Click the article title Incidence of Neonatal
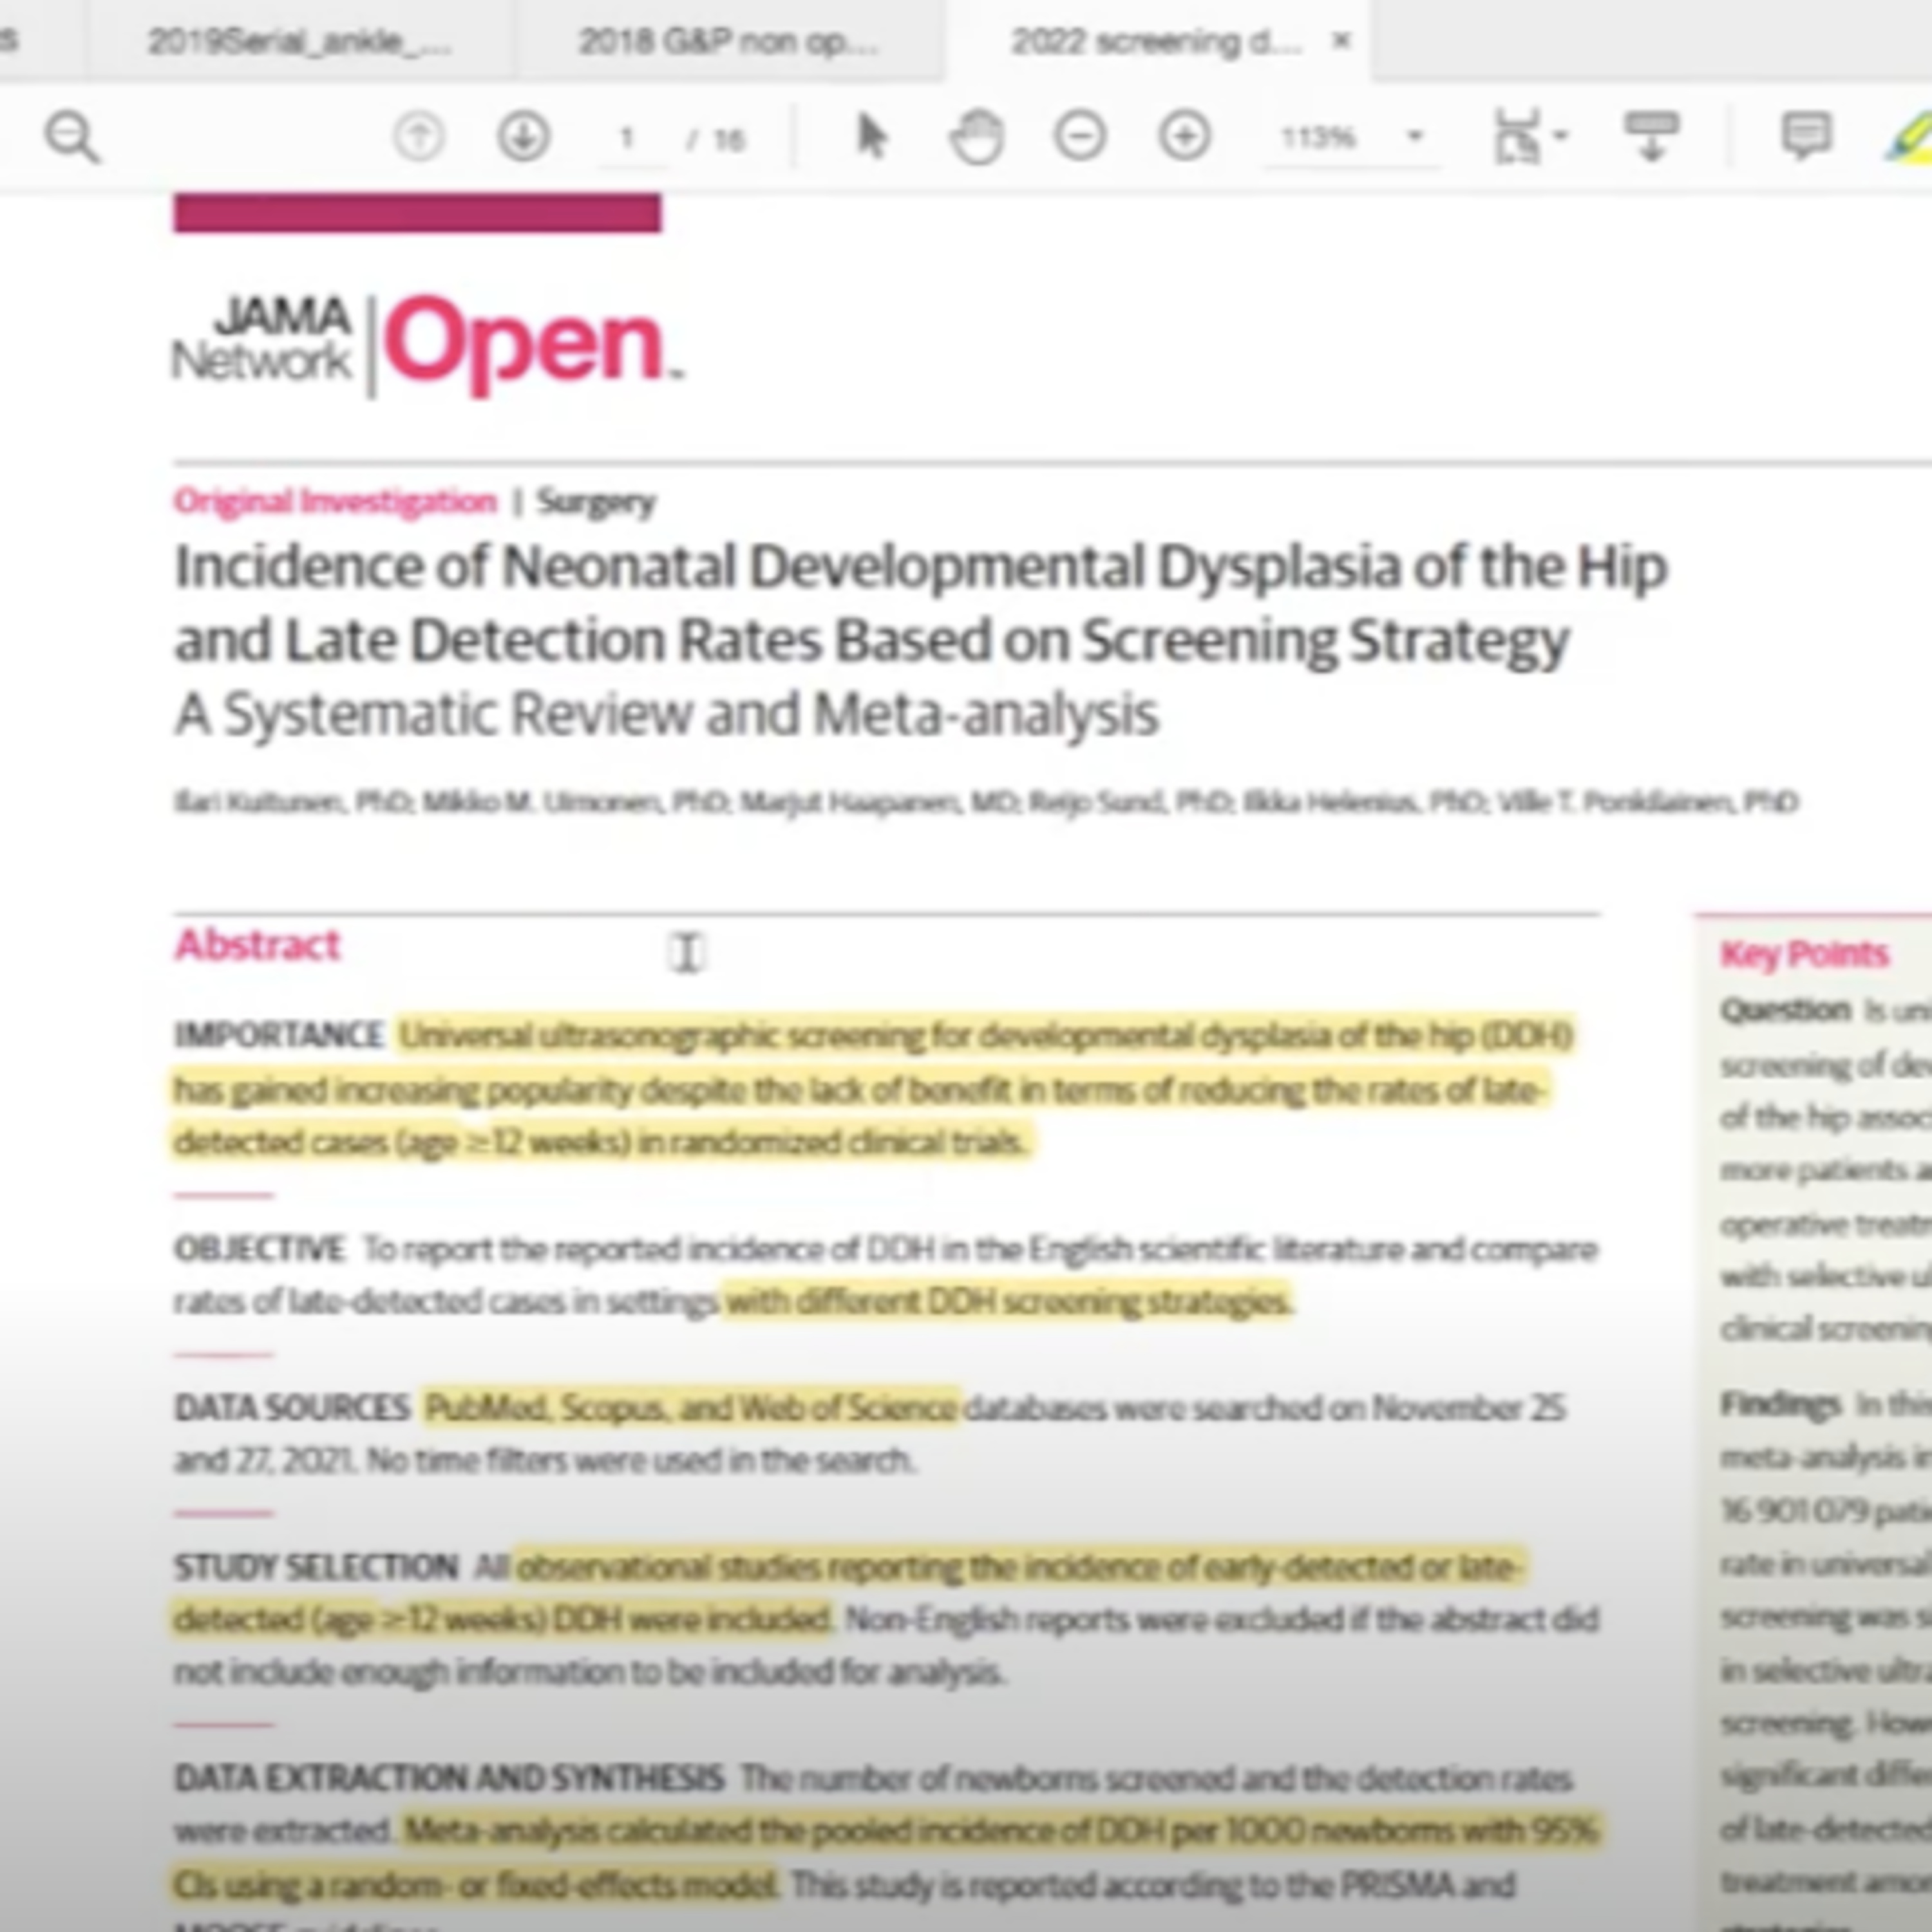Screen dimensions: 1932x1932 click(920, 603)
